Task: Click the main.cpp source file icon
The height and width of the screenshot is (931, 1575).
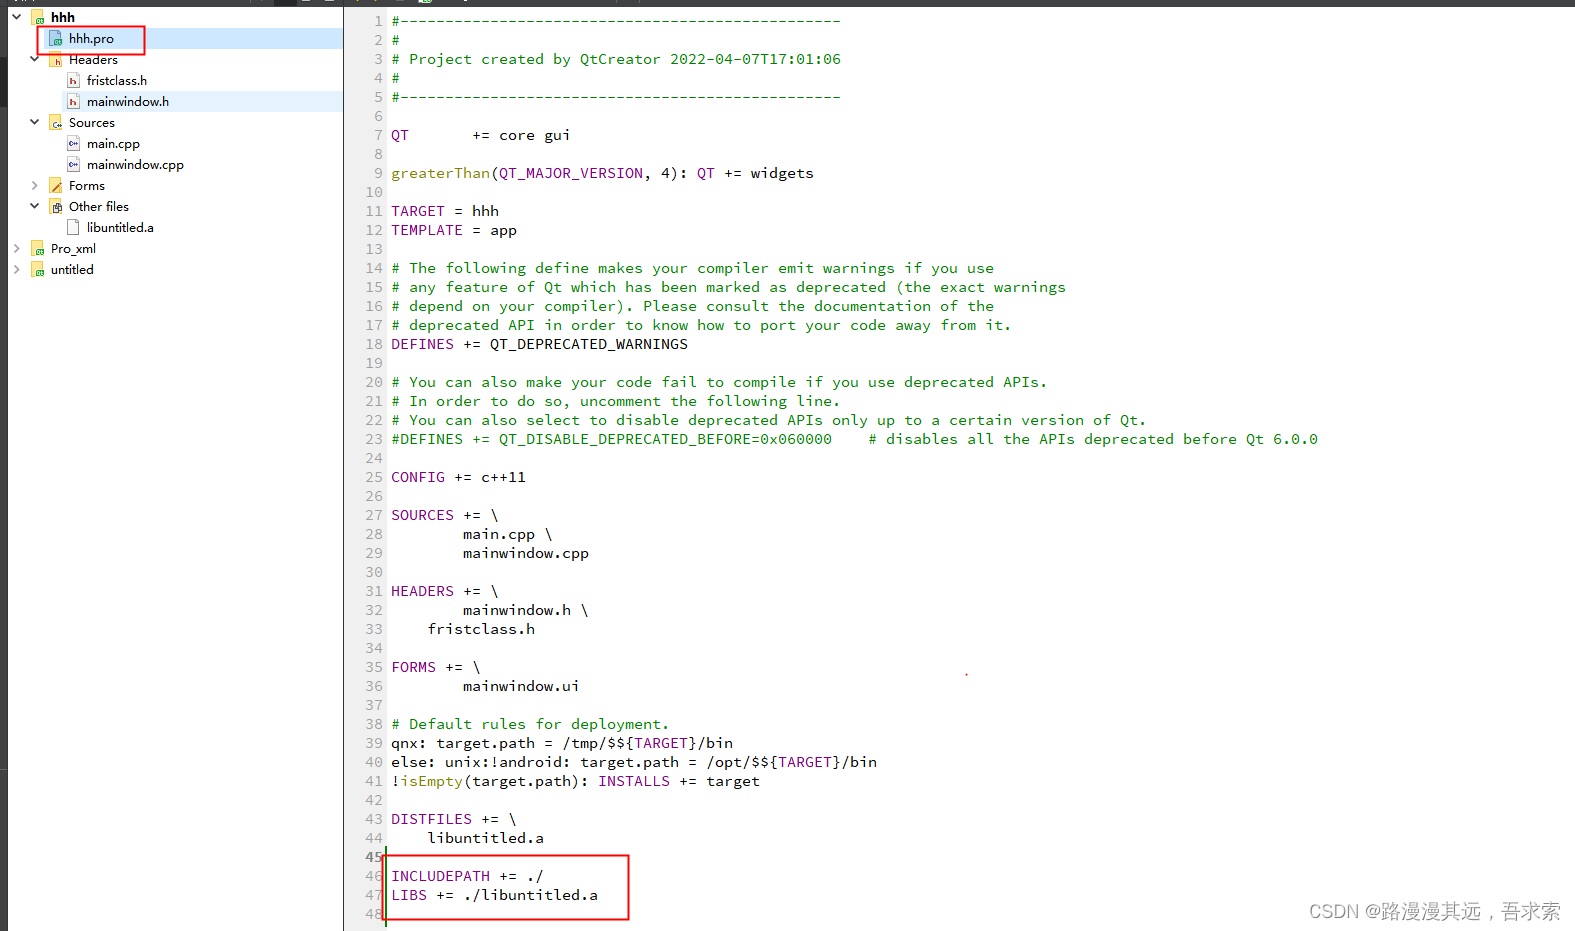Action: coord(73,143)
